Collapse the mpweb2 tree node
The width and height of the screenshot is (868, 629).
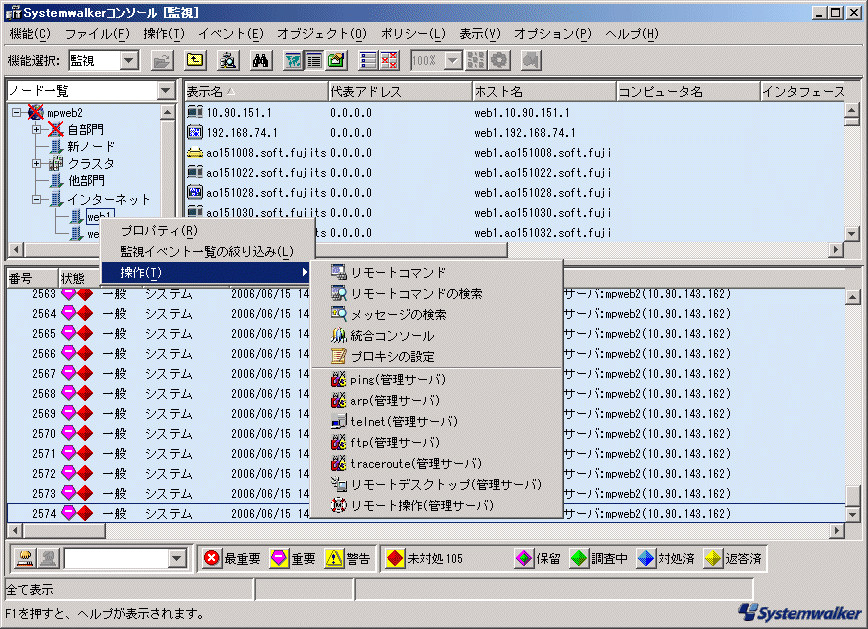pos(17,112)
